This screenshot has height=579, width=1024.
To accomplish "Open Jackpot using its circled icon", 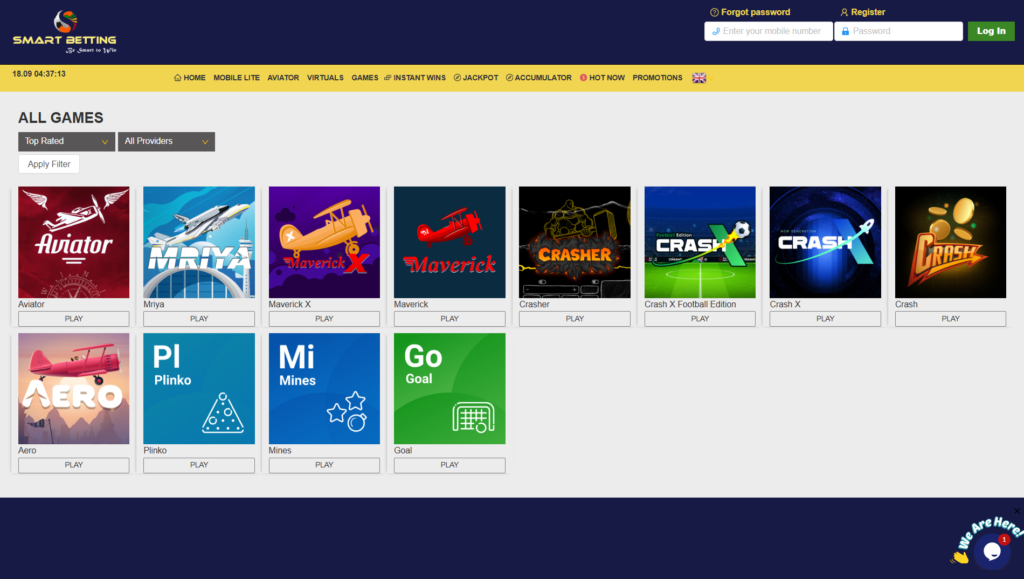I will click(x=460, y=77).
